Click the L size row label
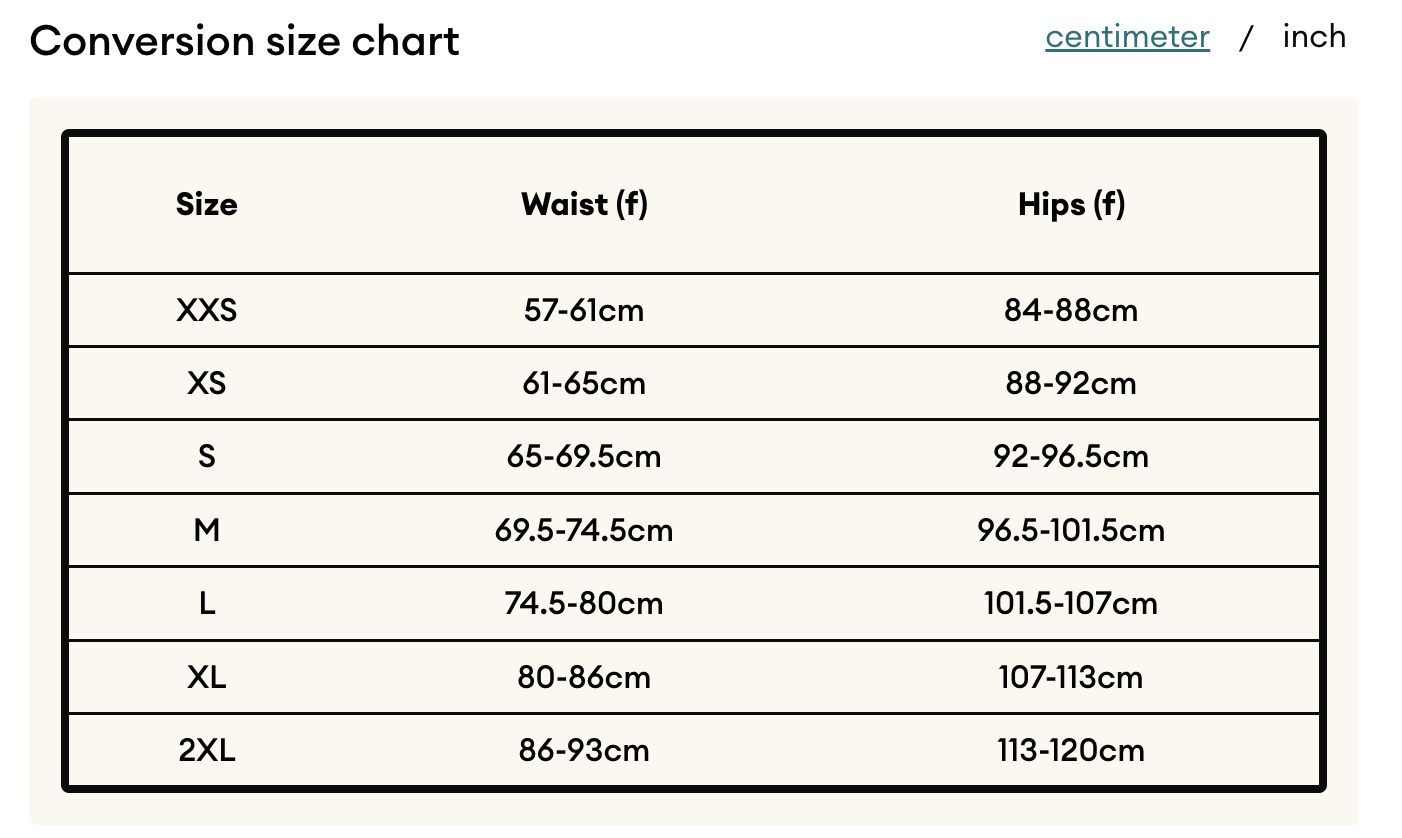Screen dimensions: 1402x838 pos(207,604)
